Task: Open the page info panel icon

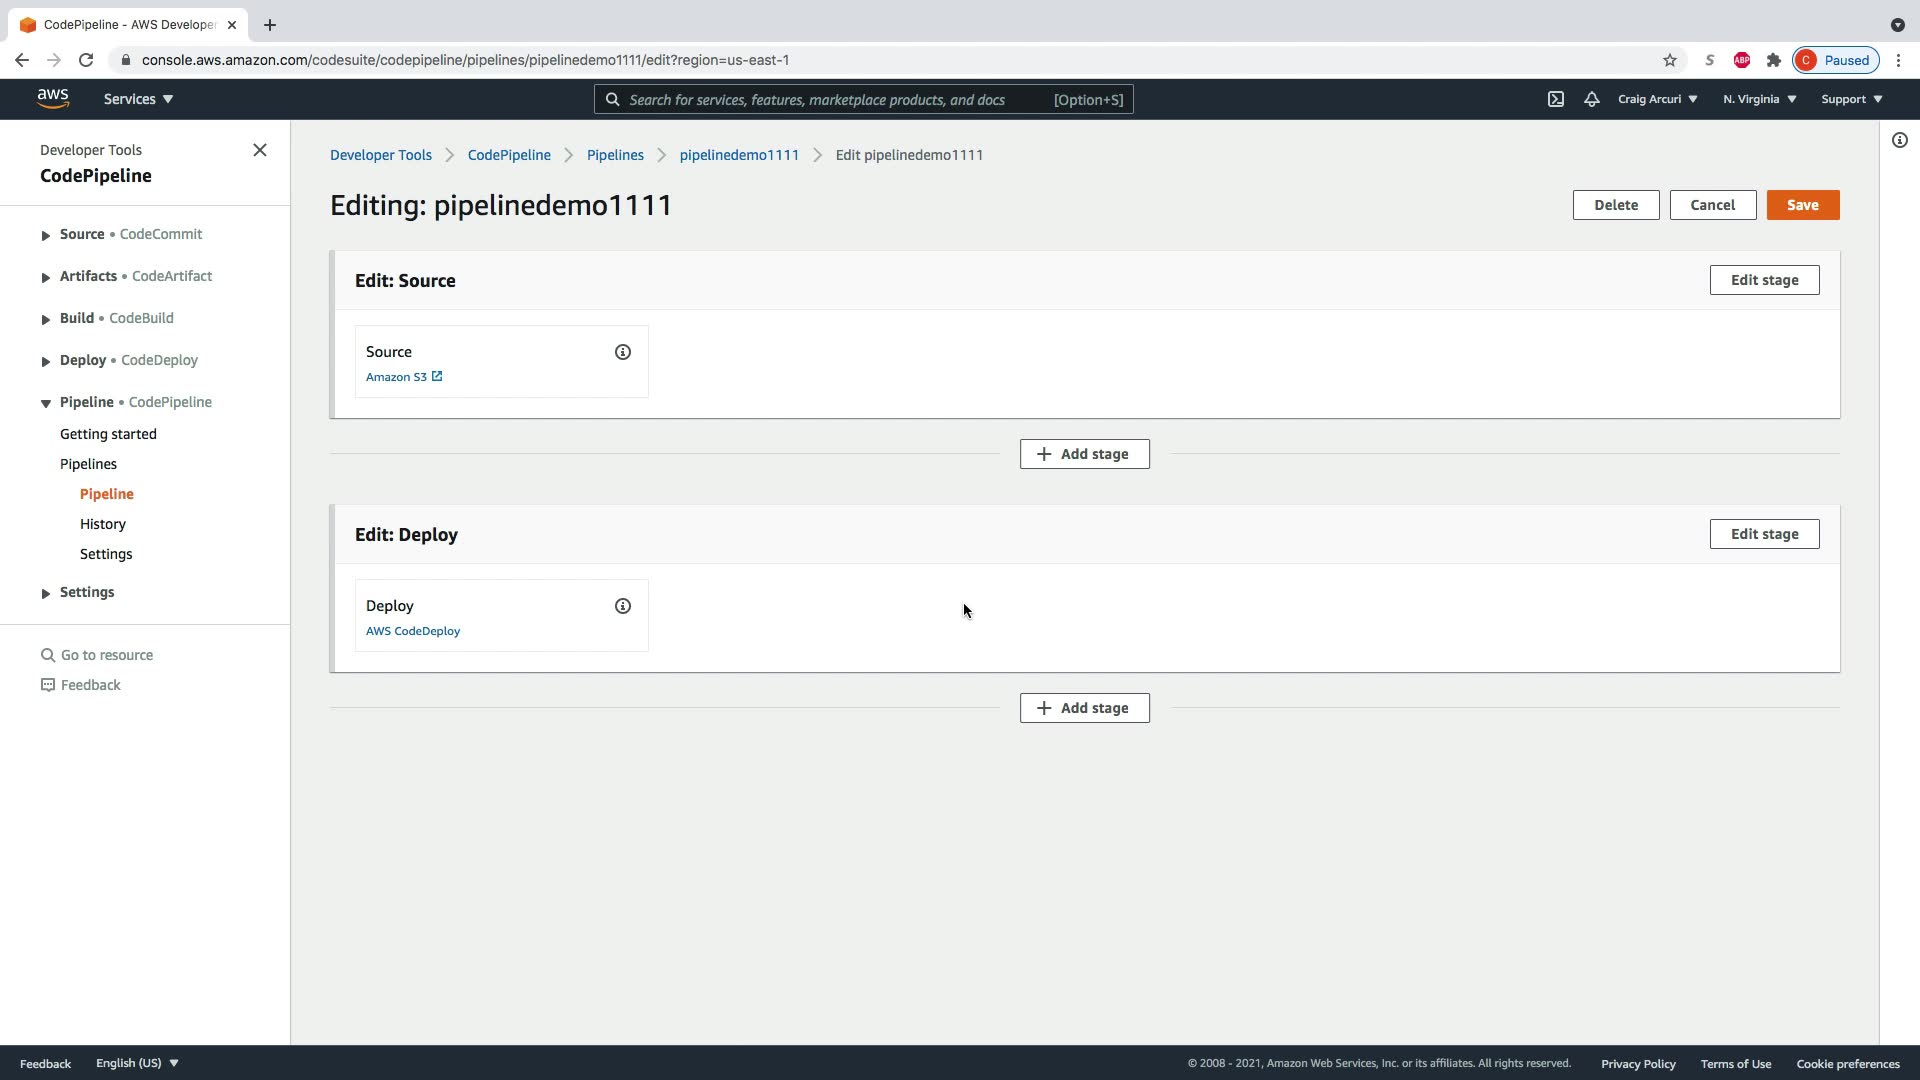Action: click(x=1899, y=140)
